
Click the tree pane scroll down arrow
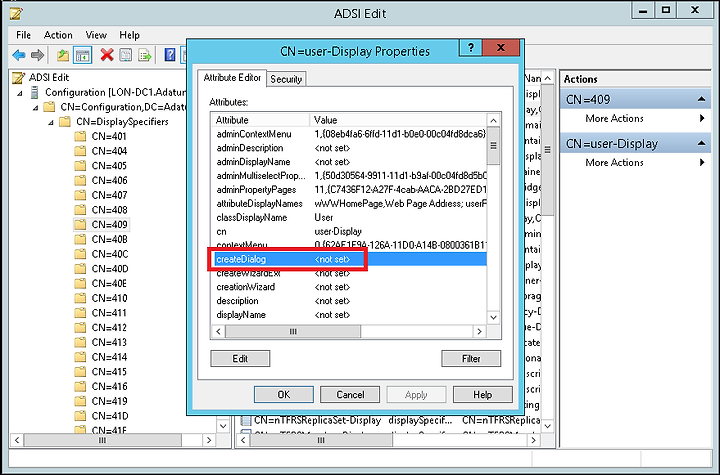223,426
